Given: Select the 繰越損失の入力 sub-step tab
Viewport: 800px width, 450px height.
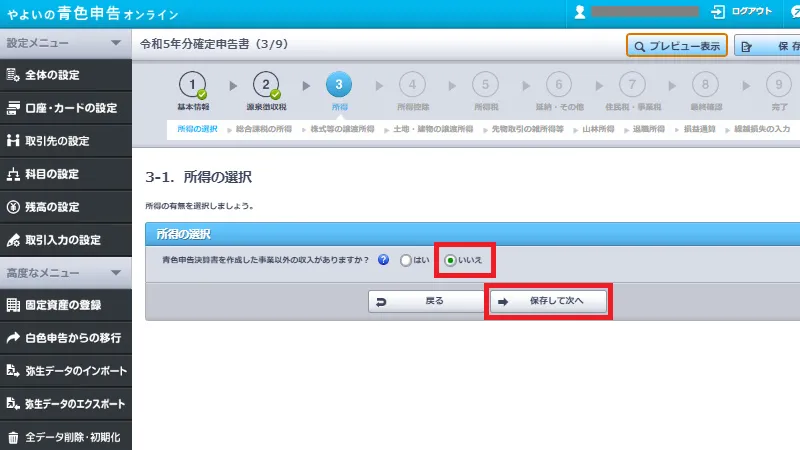Looking at the screenshot, I should 762,129.
